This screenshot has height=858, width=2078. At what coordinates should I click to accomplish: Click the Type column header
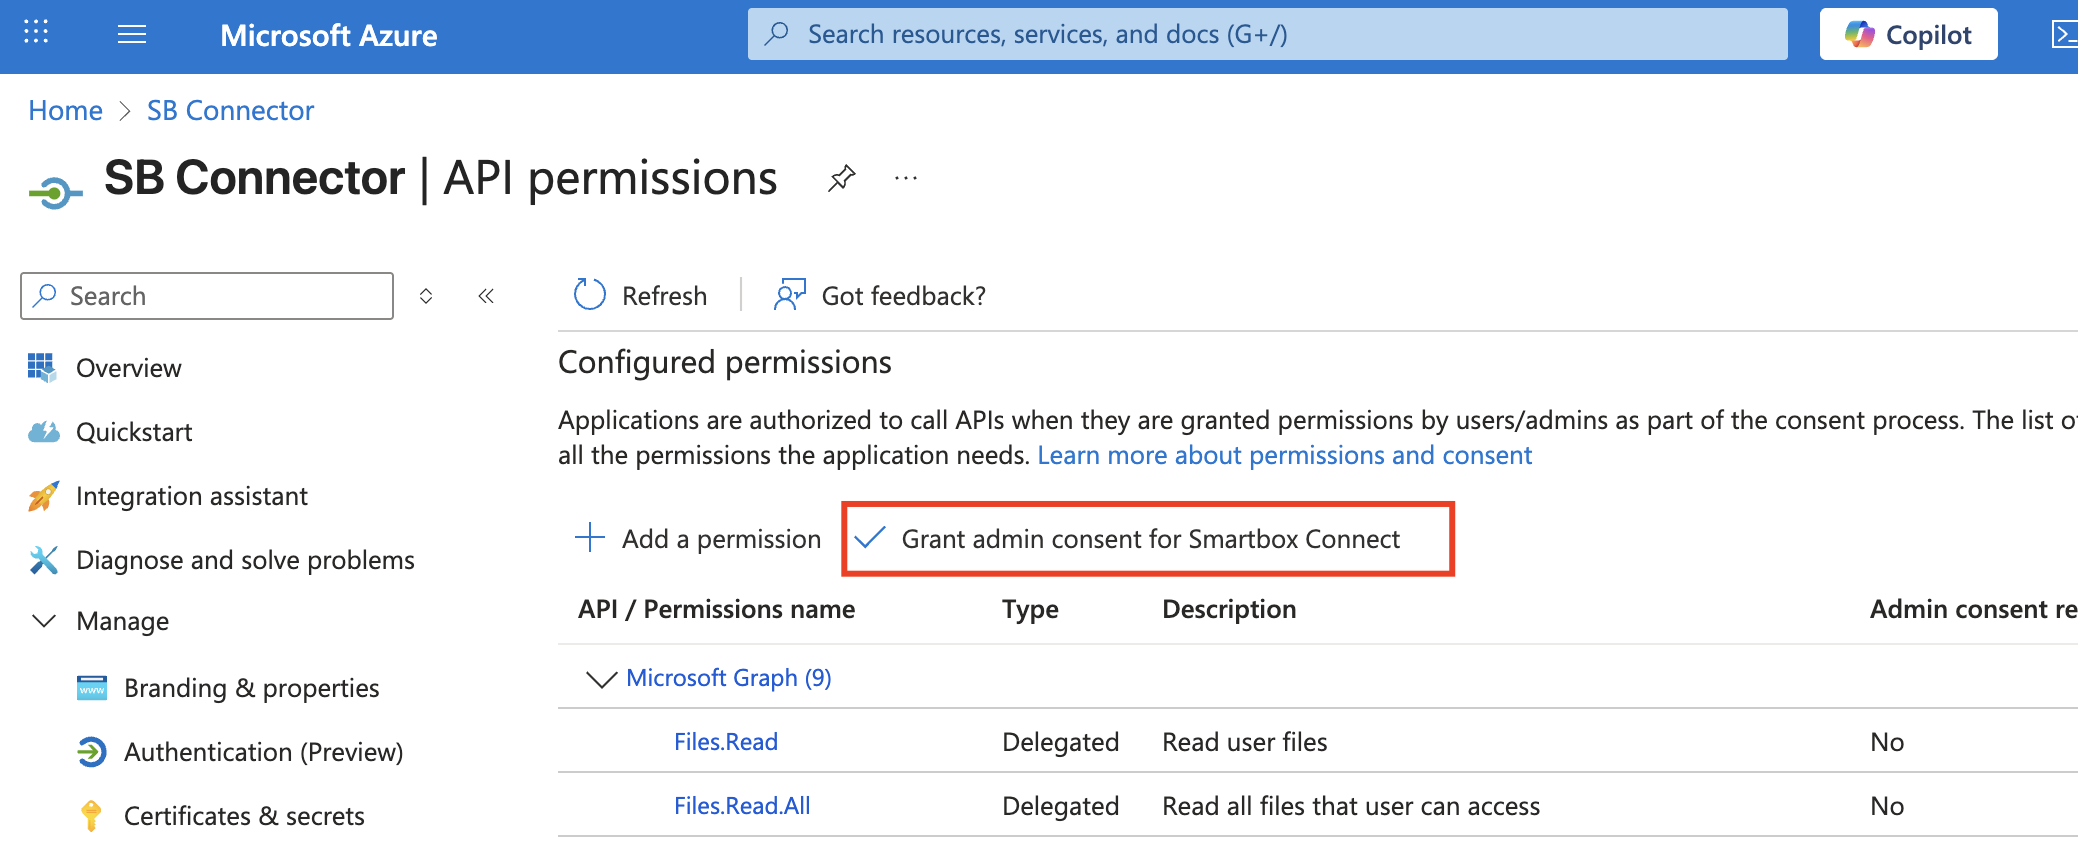[1030, 610]
